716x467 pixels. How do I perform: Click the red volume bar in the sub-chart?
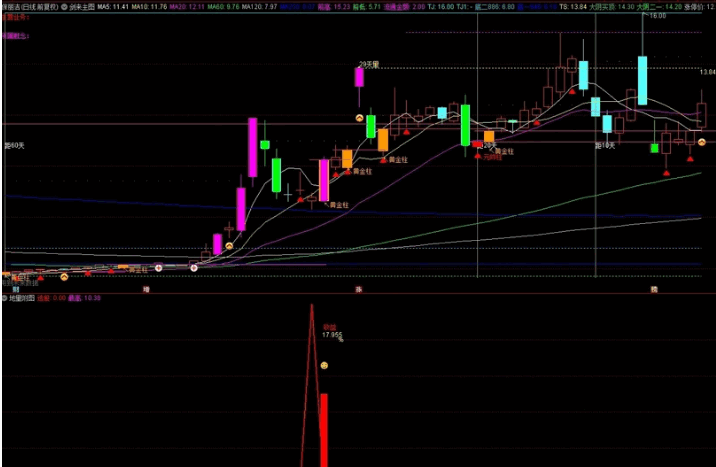click(324, 430)
